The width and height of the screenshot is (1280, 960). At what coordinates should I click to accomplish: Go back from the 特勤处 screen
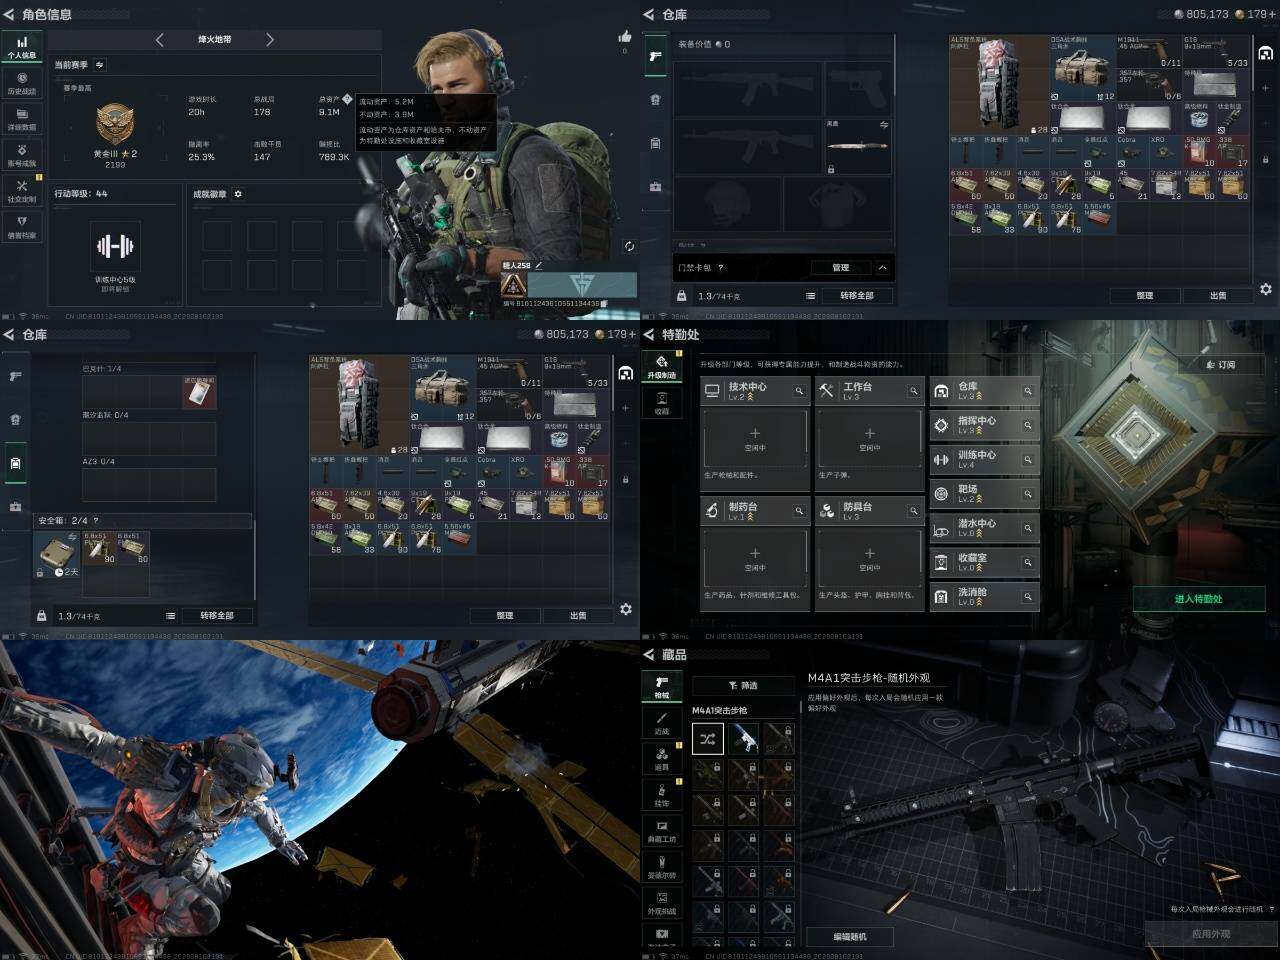coord(648,334)
